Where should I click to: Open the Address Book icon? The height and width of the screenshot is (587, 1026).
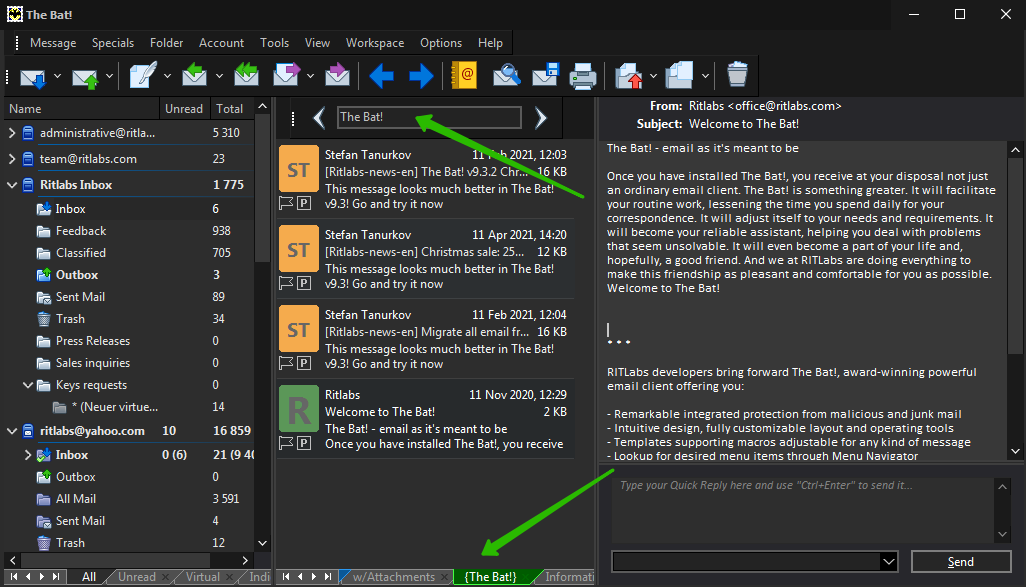(x=464, y=75)
